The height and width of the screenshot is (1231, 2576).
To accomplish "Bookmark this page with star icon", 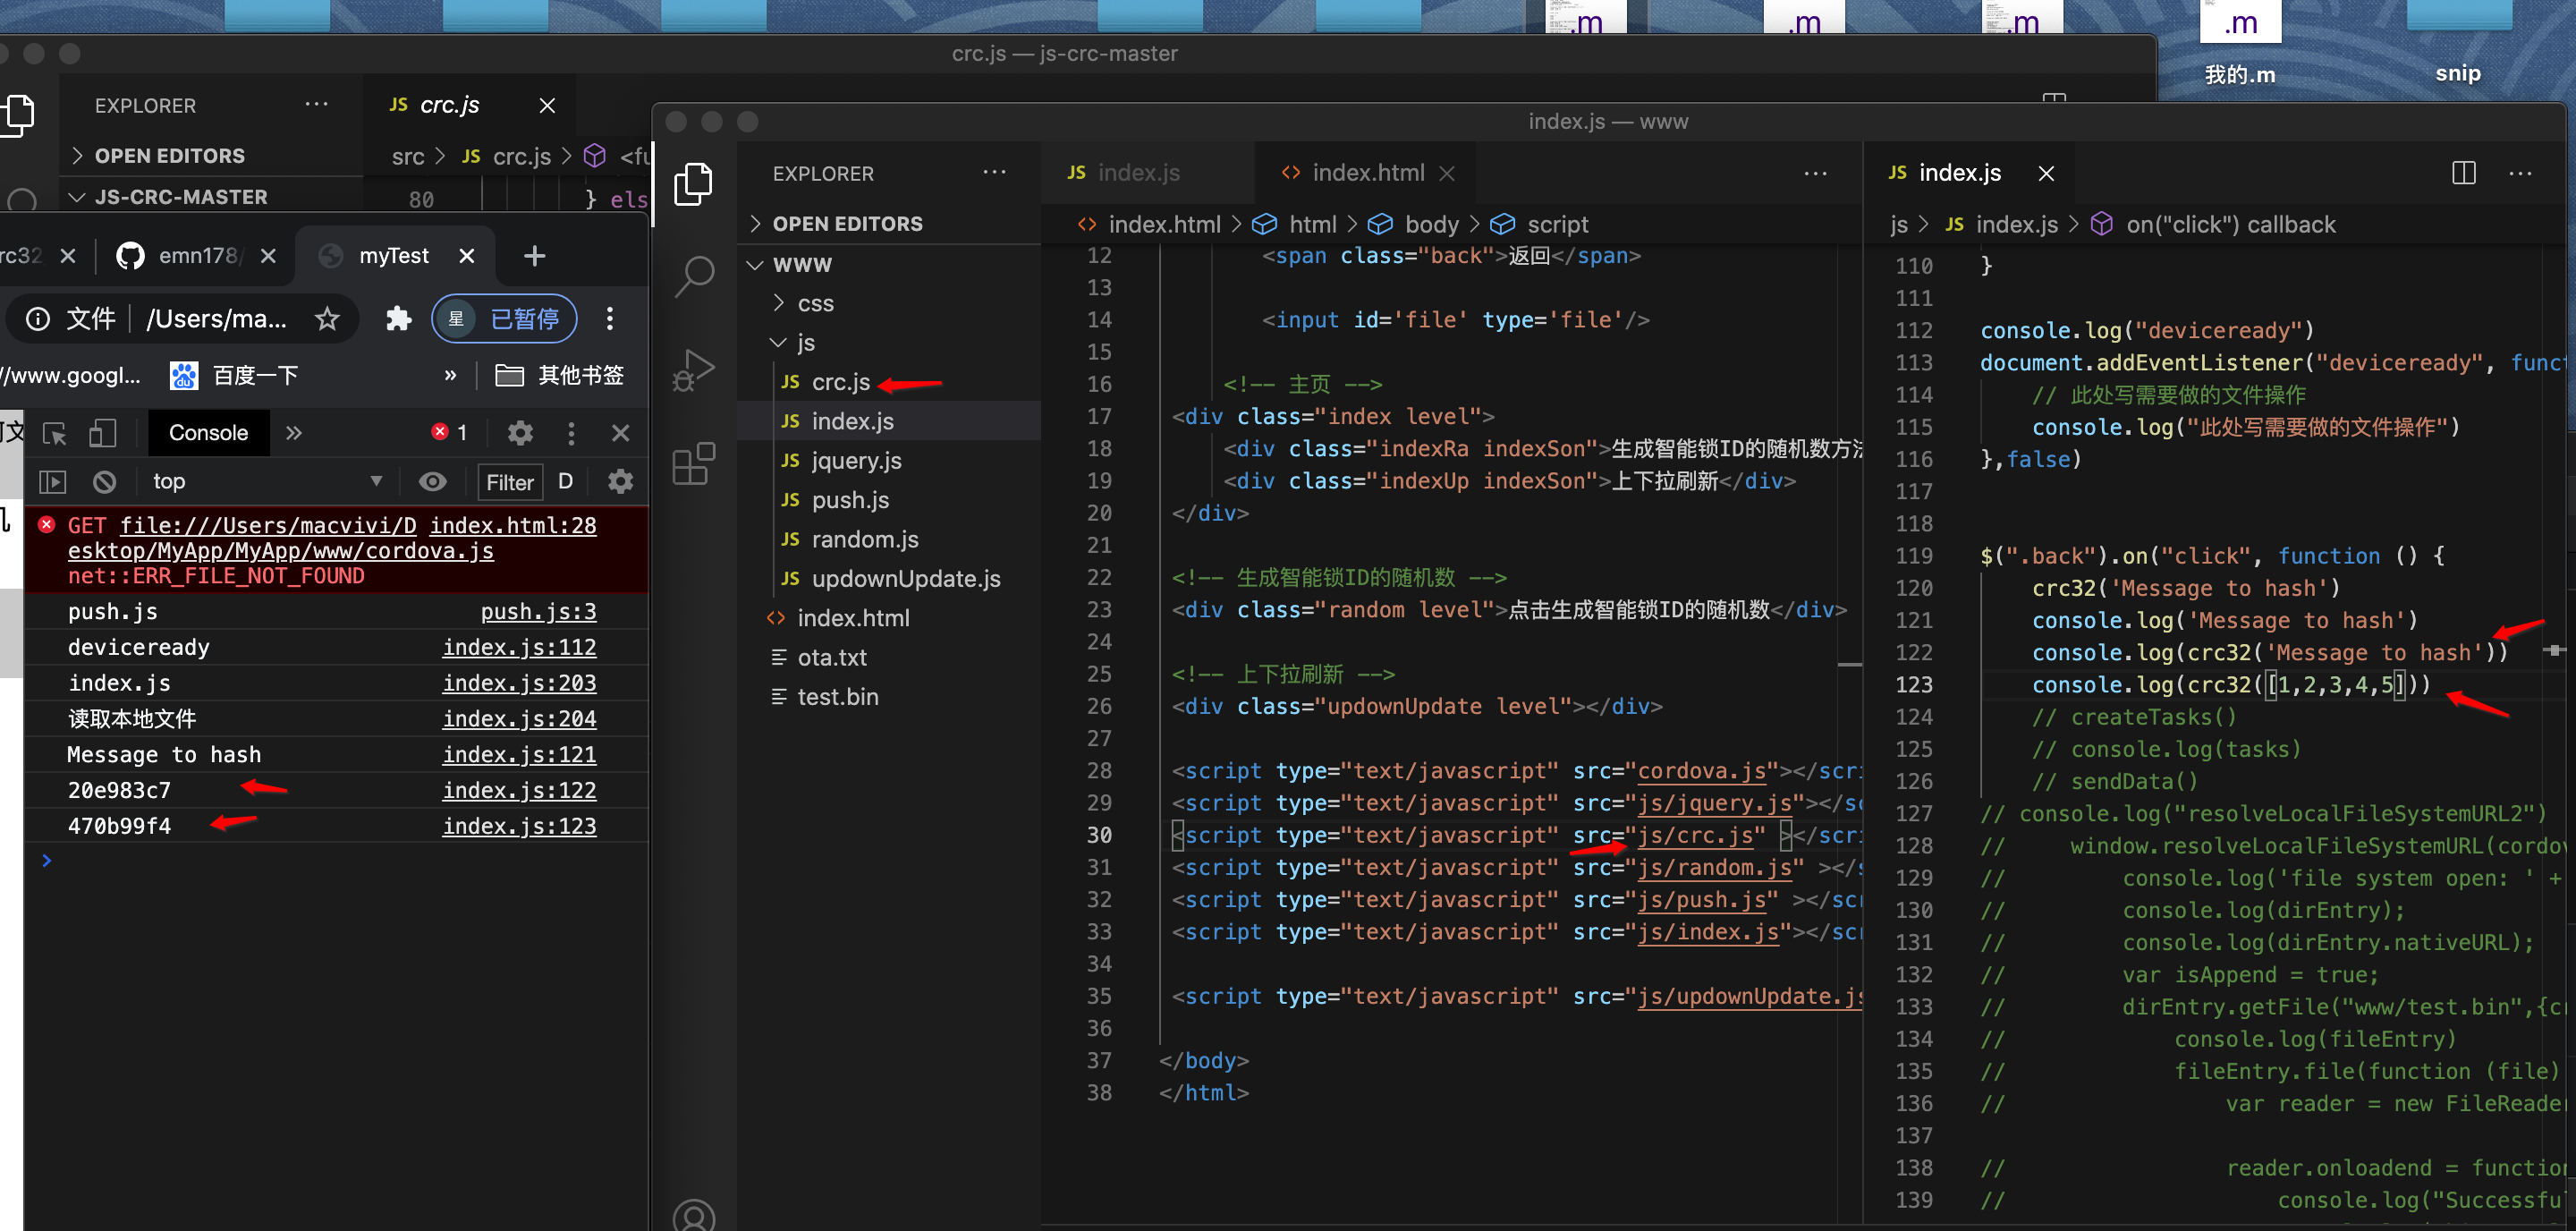I will click(327, 319).
